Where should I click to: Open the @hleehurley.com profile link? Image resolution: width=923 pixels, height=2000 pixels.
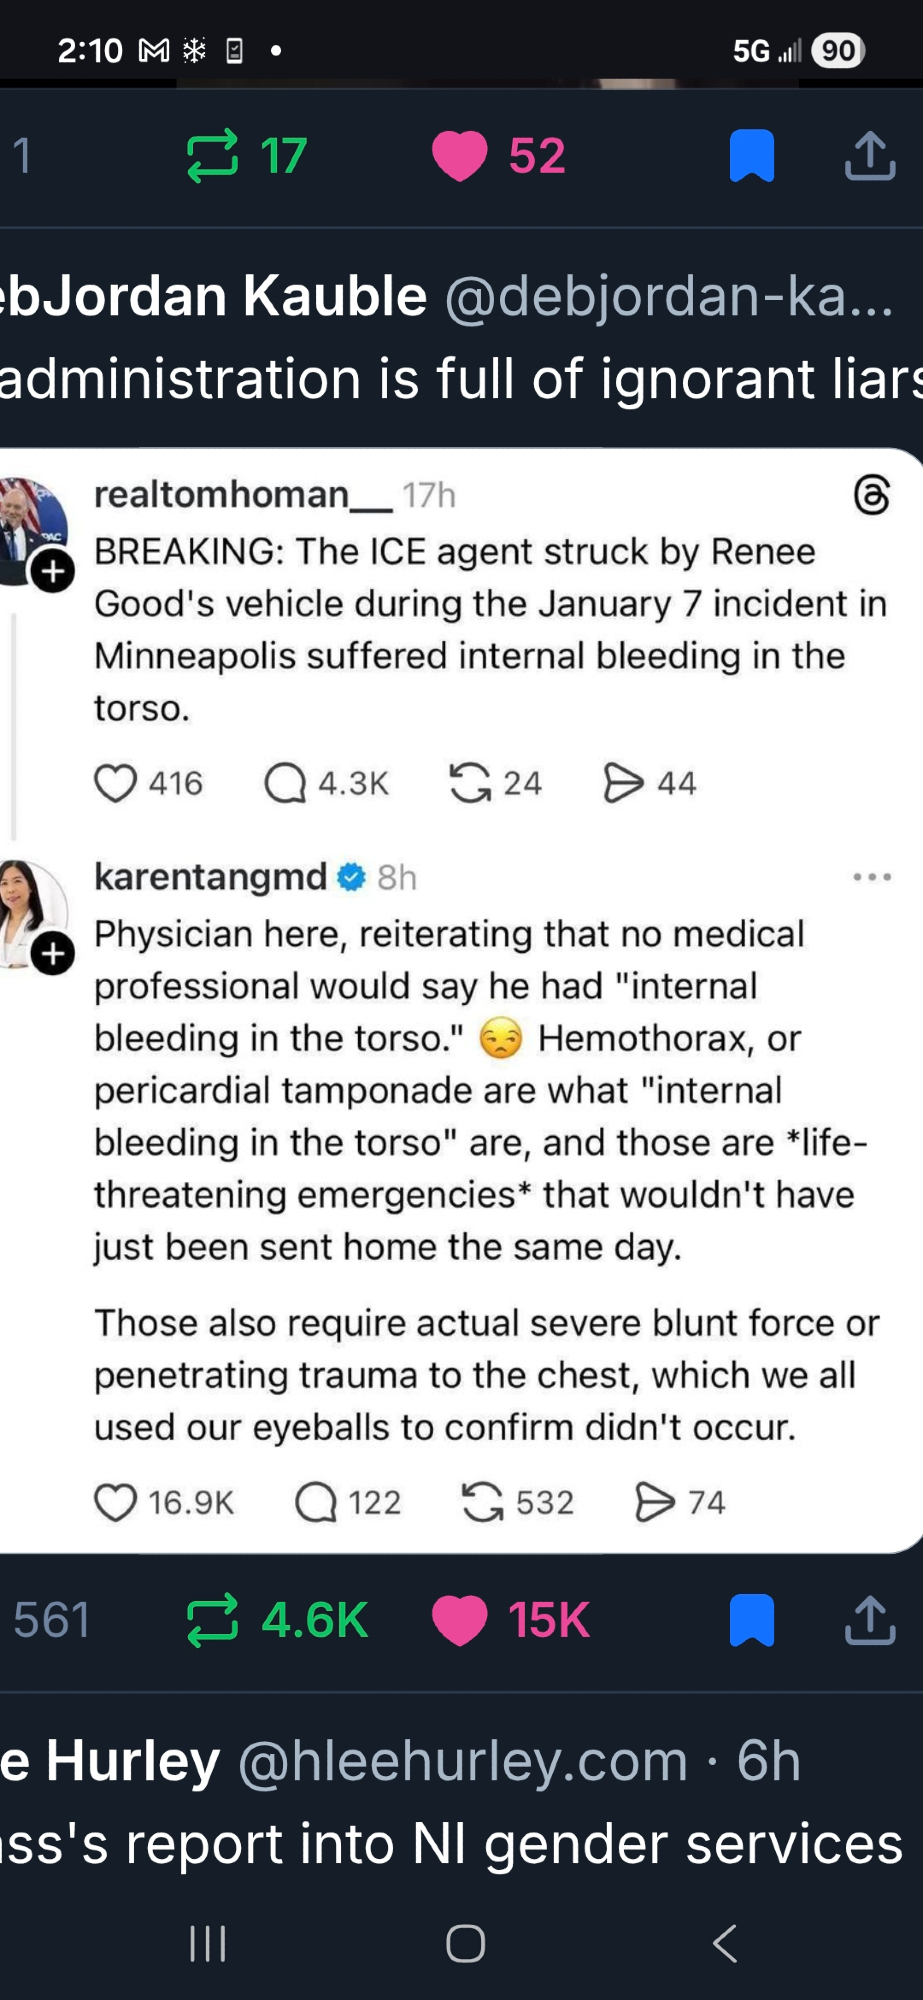tap(463, 1761)
